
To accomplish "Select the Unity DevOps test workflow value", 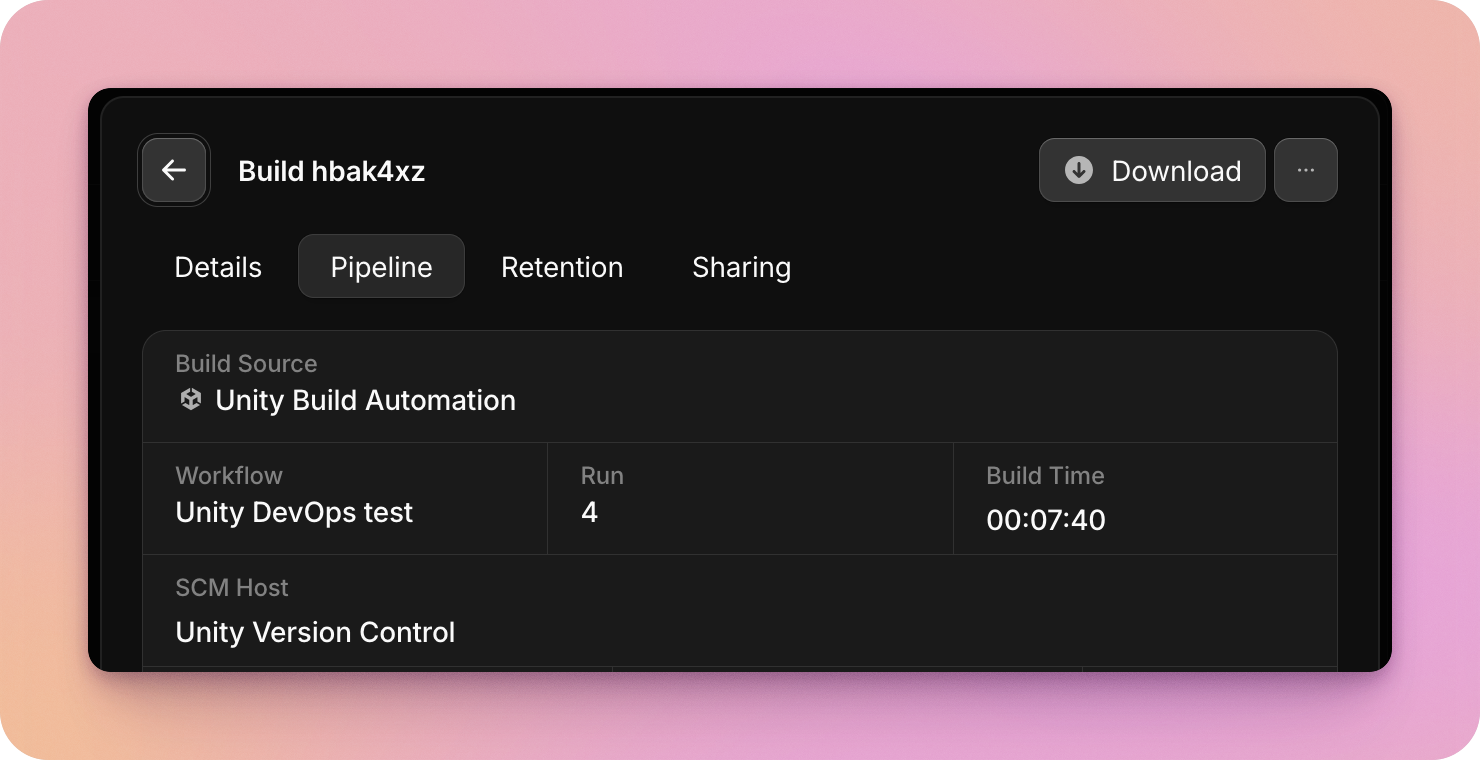I will 294,512.
